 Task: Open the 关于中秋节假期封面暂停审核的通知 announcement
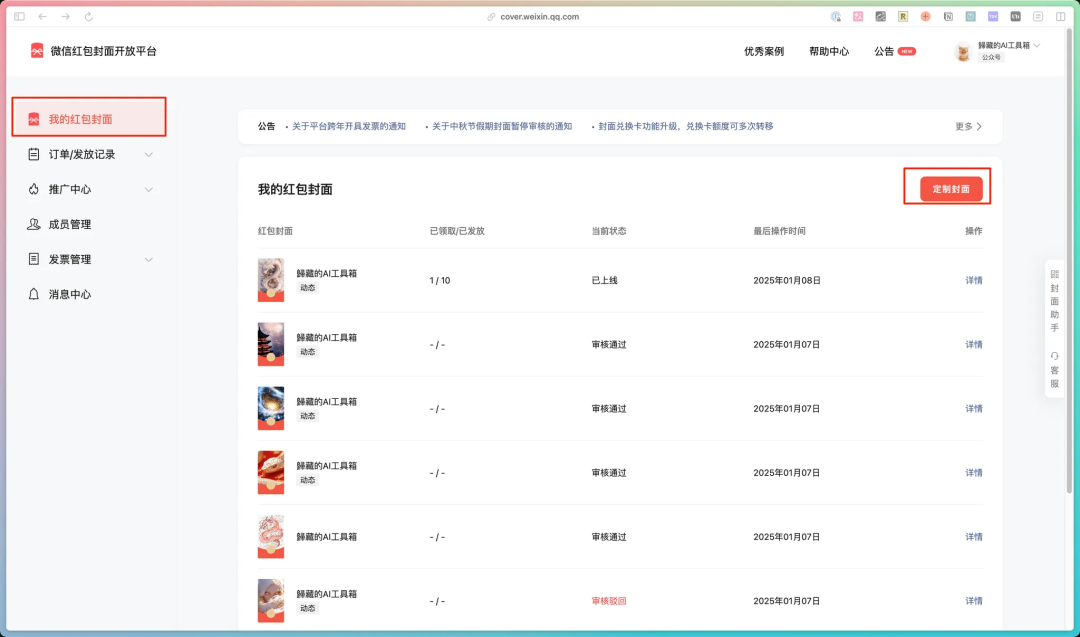click(x=501, y=126)
